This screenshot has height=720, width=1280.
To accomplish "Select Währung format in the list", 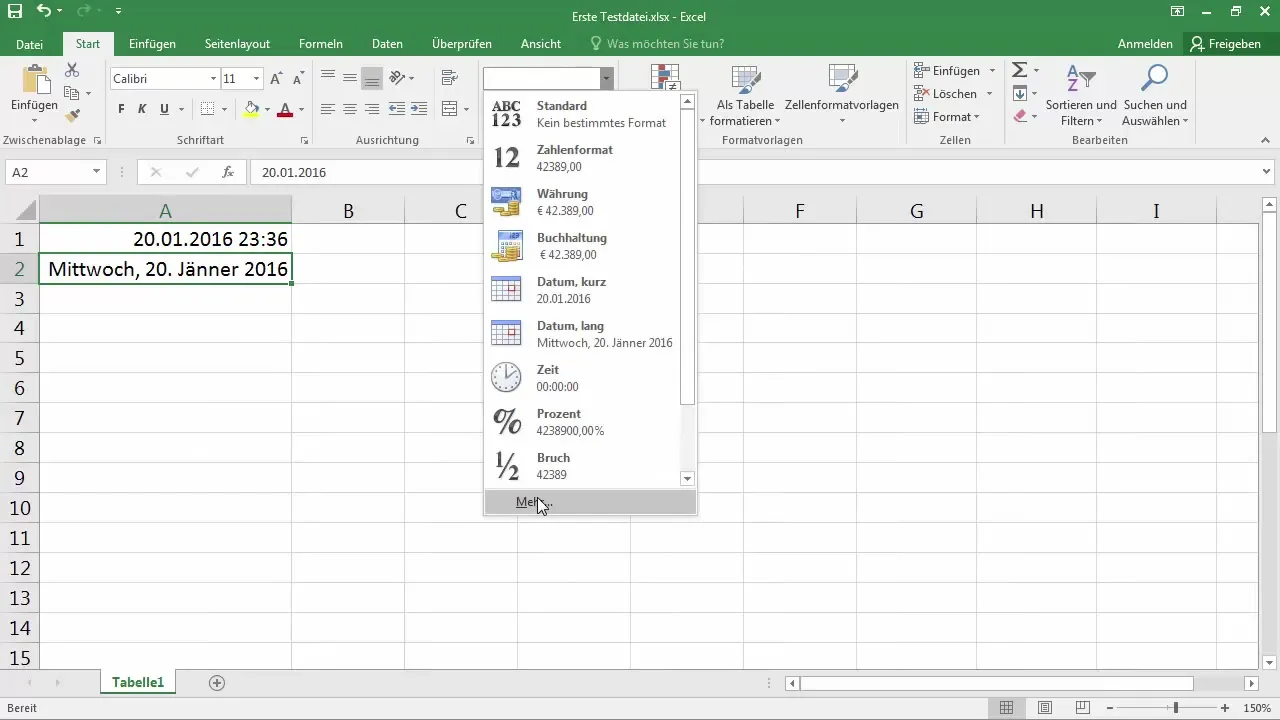I will (582, 202).
